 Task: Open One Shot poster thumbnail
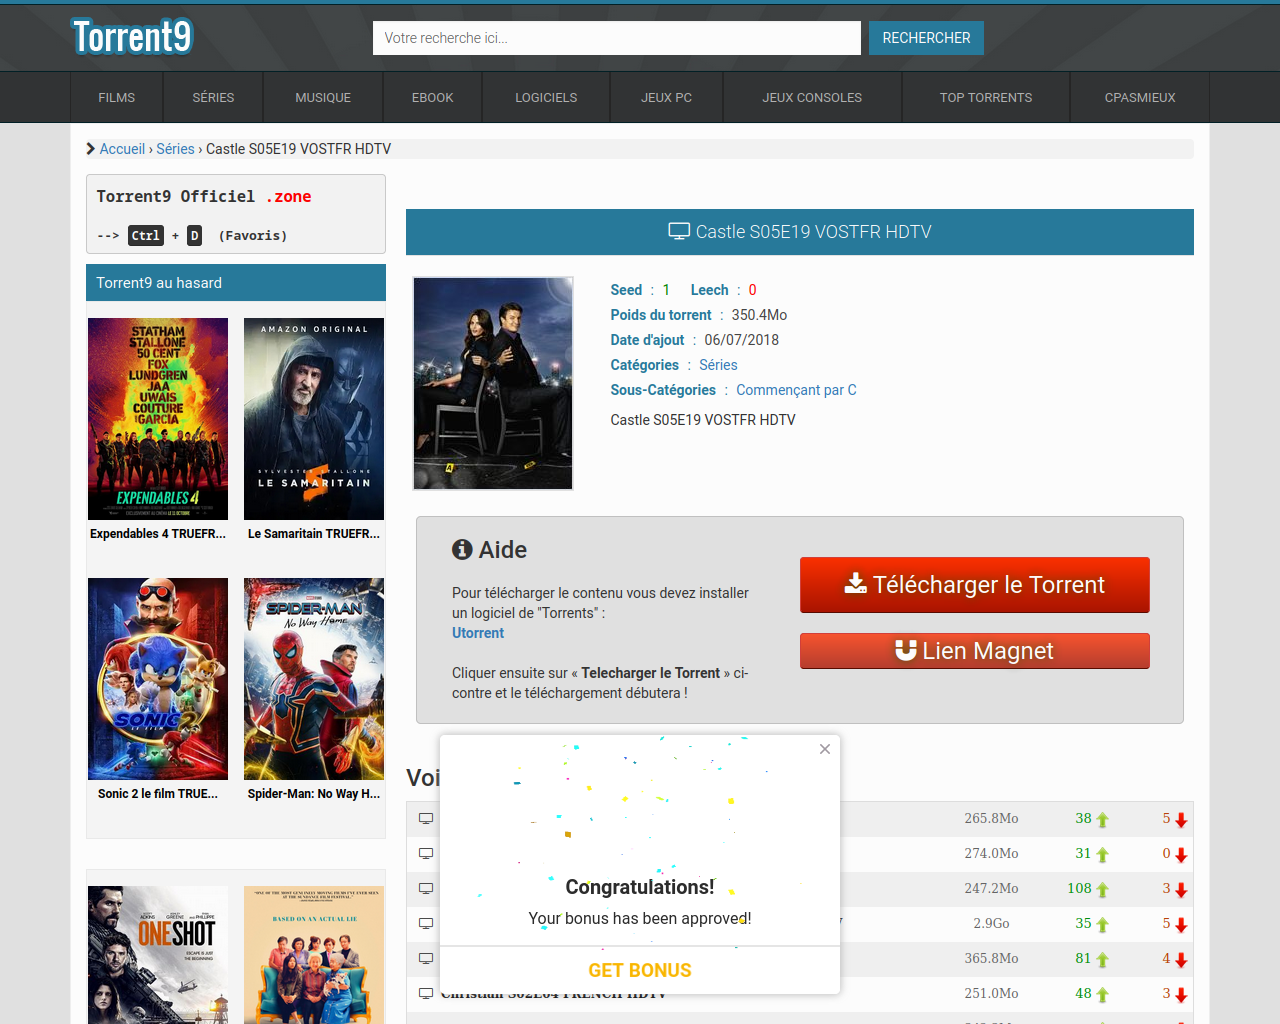[158, 955]
